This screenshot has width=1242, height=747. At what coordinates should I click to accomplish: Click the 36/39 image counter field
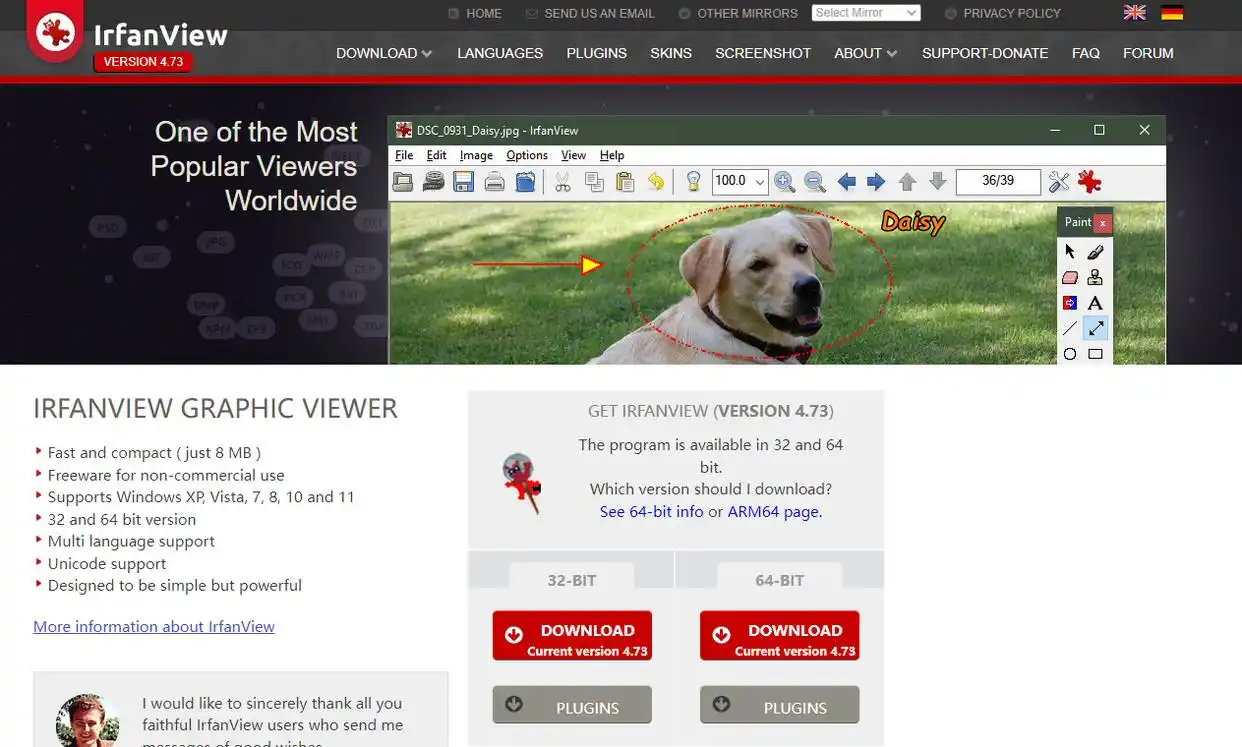point(998,181)
